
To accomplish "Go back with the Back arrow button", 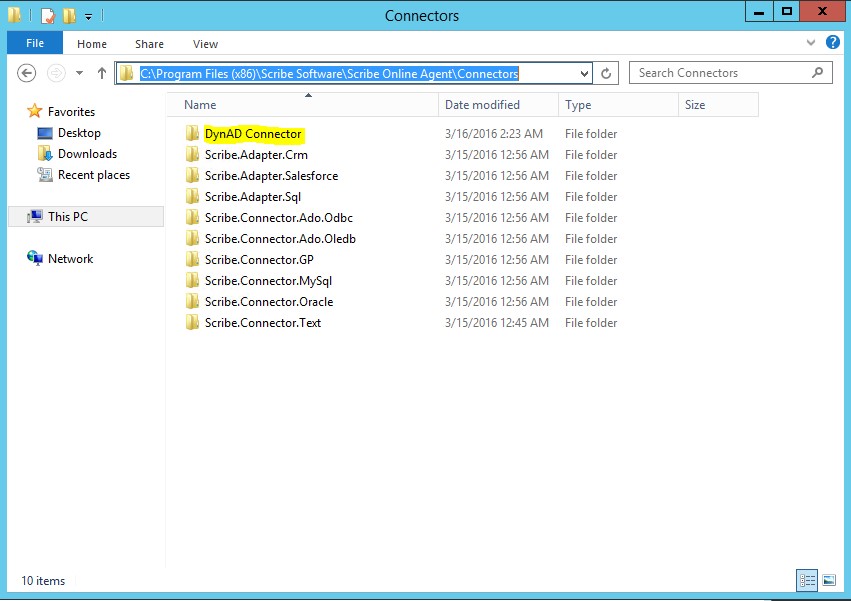I will pos(27,73).
